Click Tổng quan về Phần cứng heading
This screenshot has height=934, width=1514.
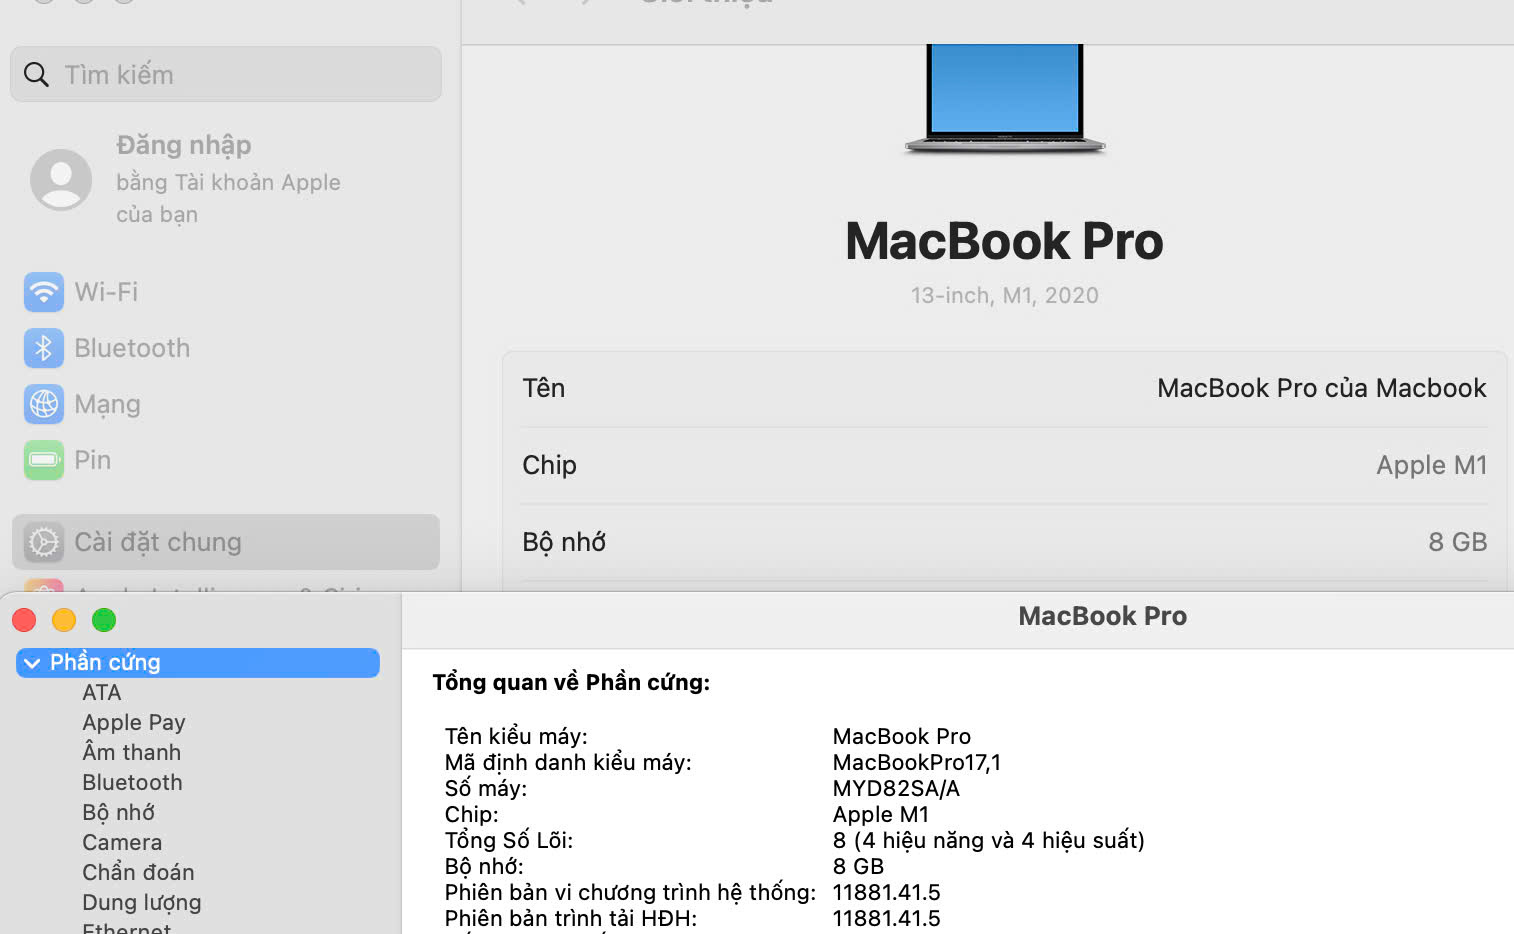571,682
